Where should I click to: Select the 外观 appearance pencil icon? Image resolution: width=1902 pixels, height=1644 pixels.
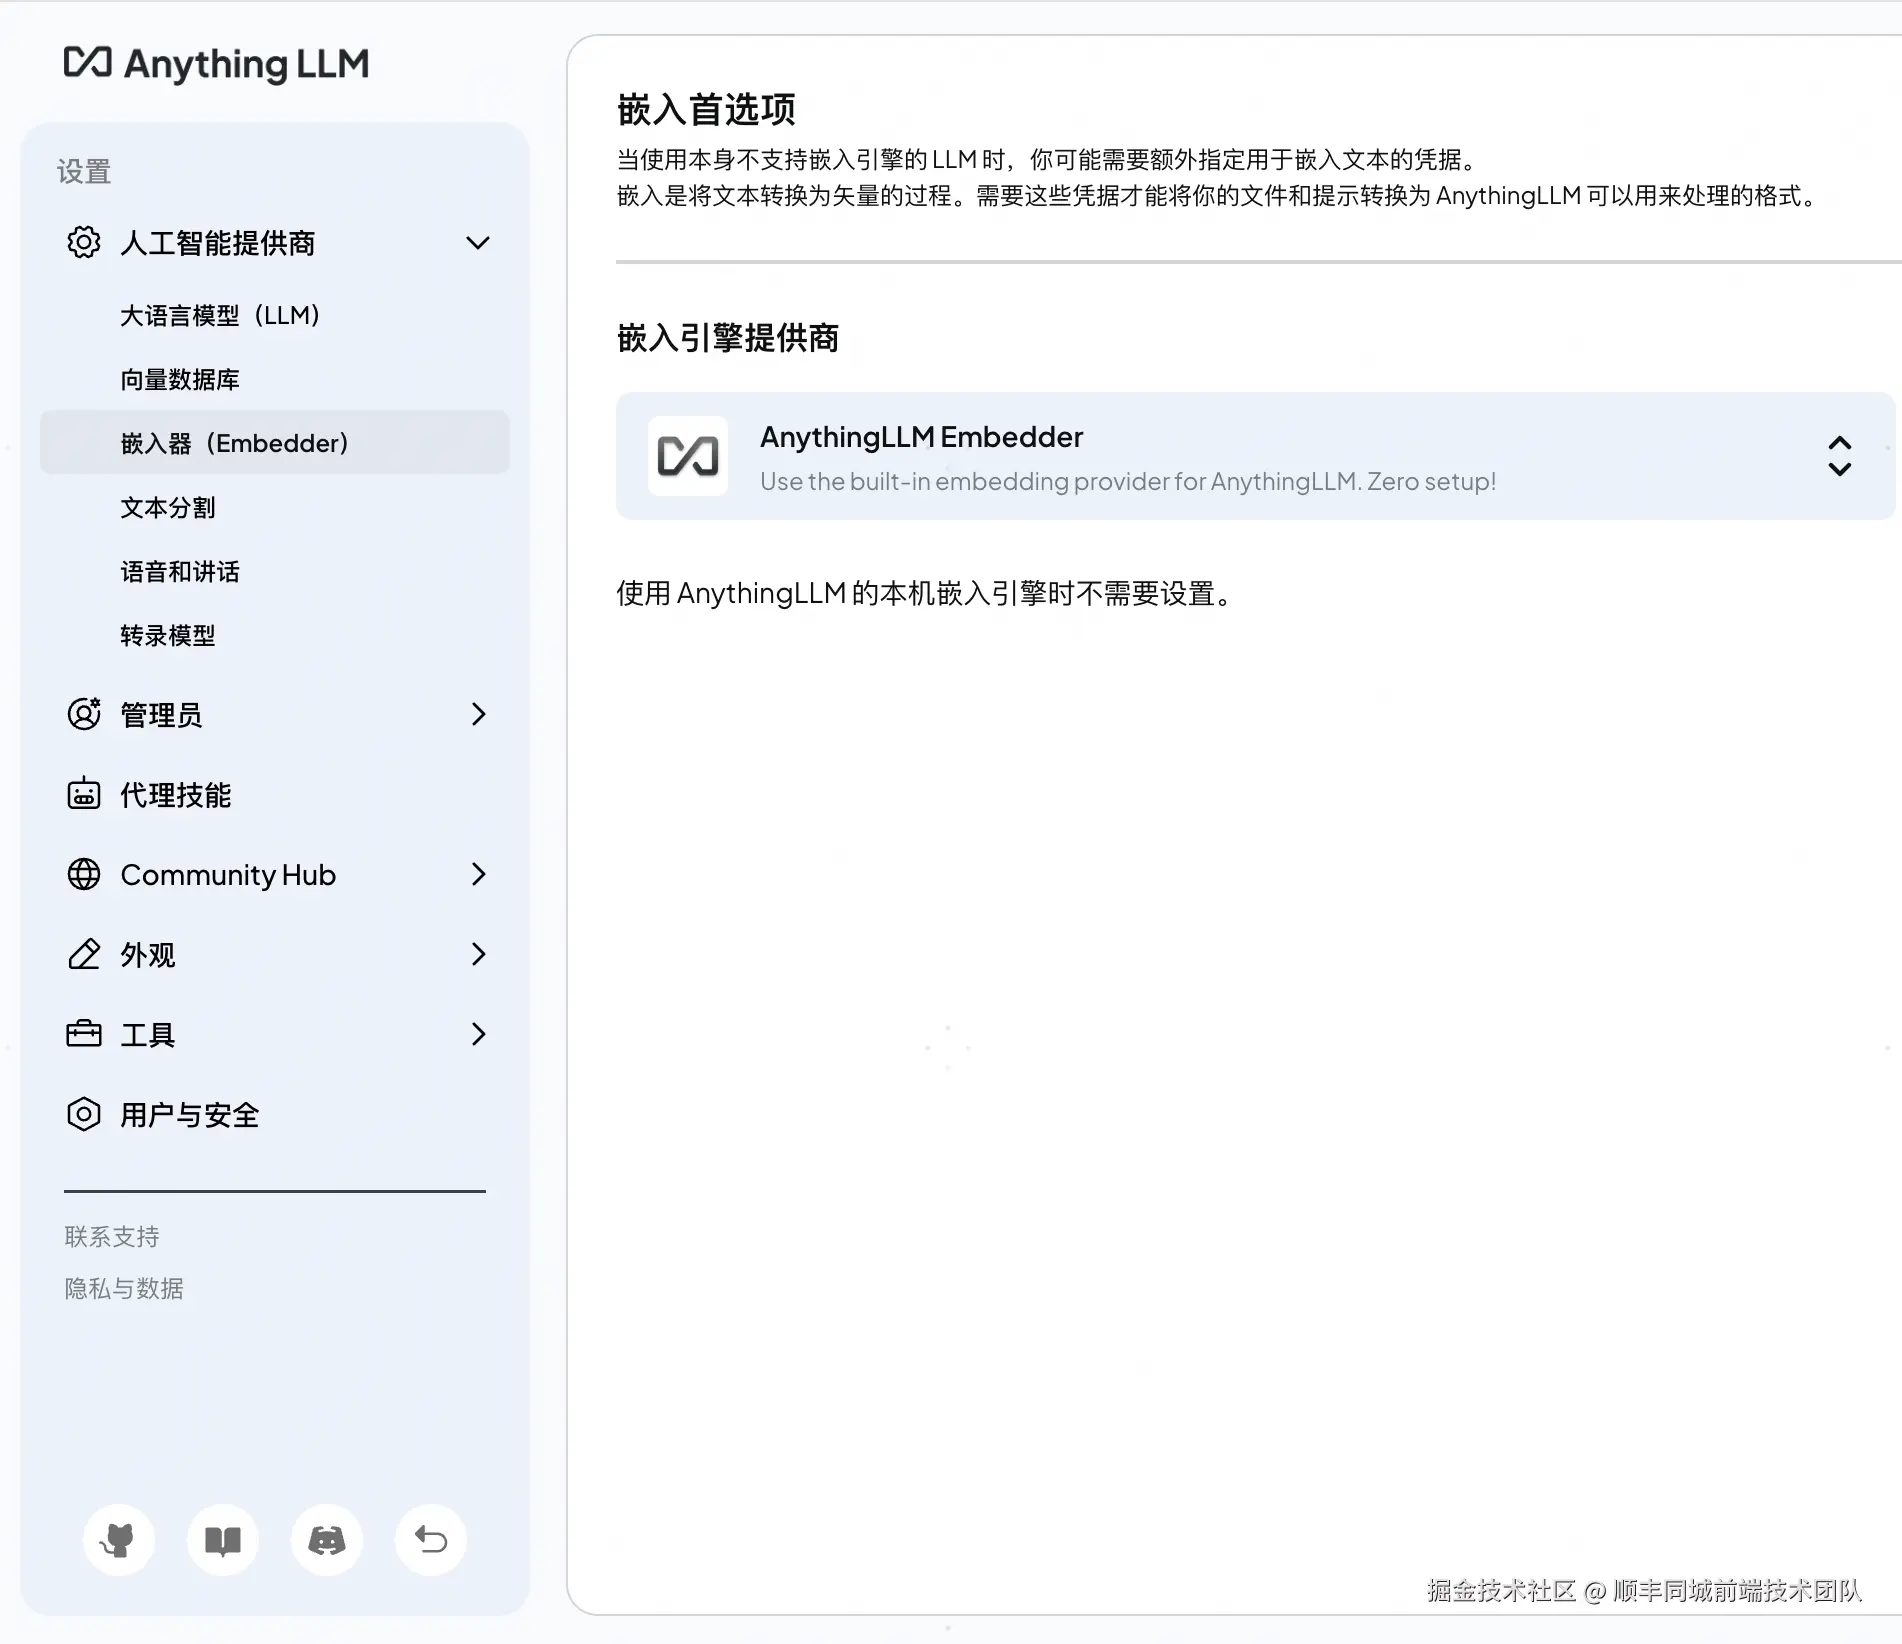coord(84,955)
